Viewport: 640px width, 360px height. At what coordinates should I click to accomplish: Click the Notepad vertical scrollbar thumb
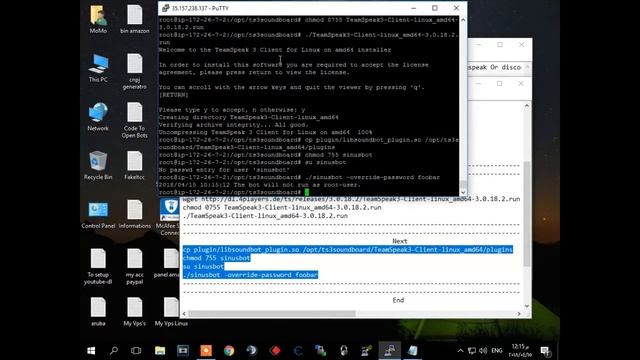527,213
